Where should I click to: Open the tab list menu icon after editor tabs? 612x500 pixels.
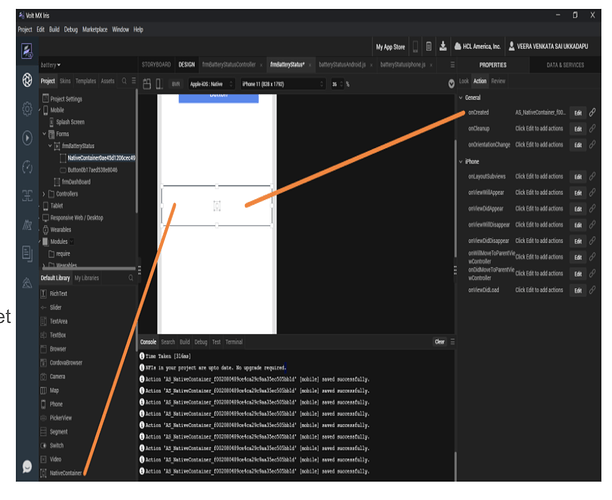click(x=452, y=65)
